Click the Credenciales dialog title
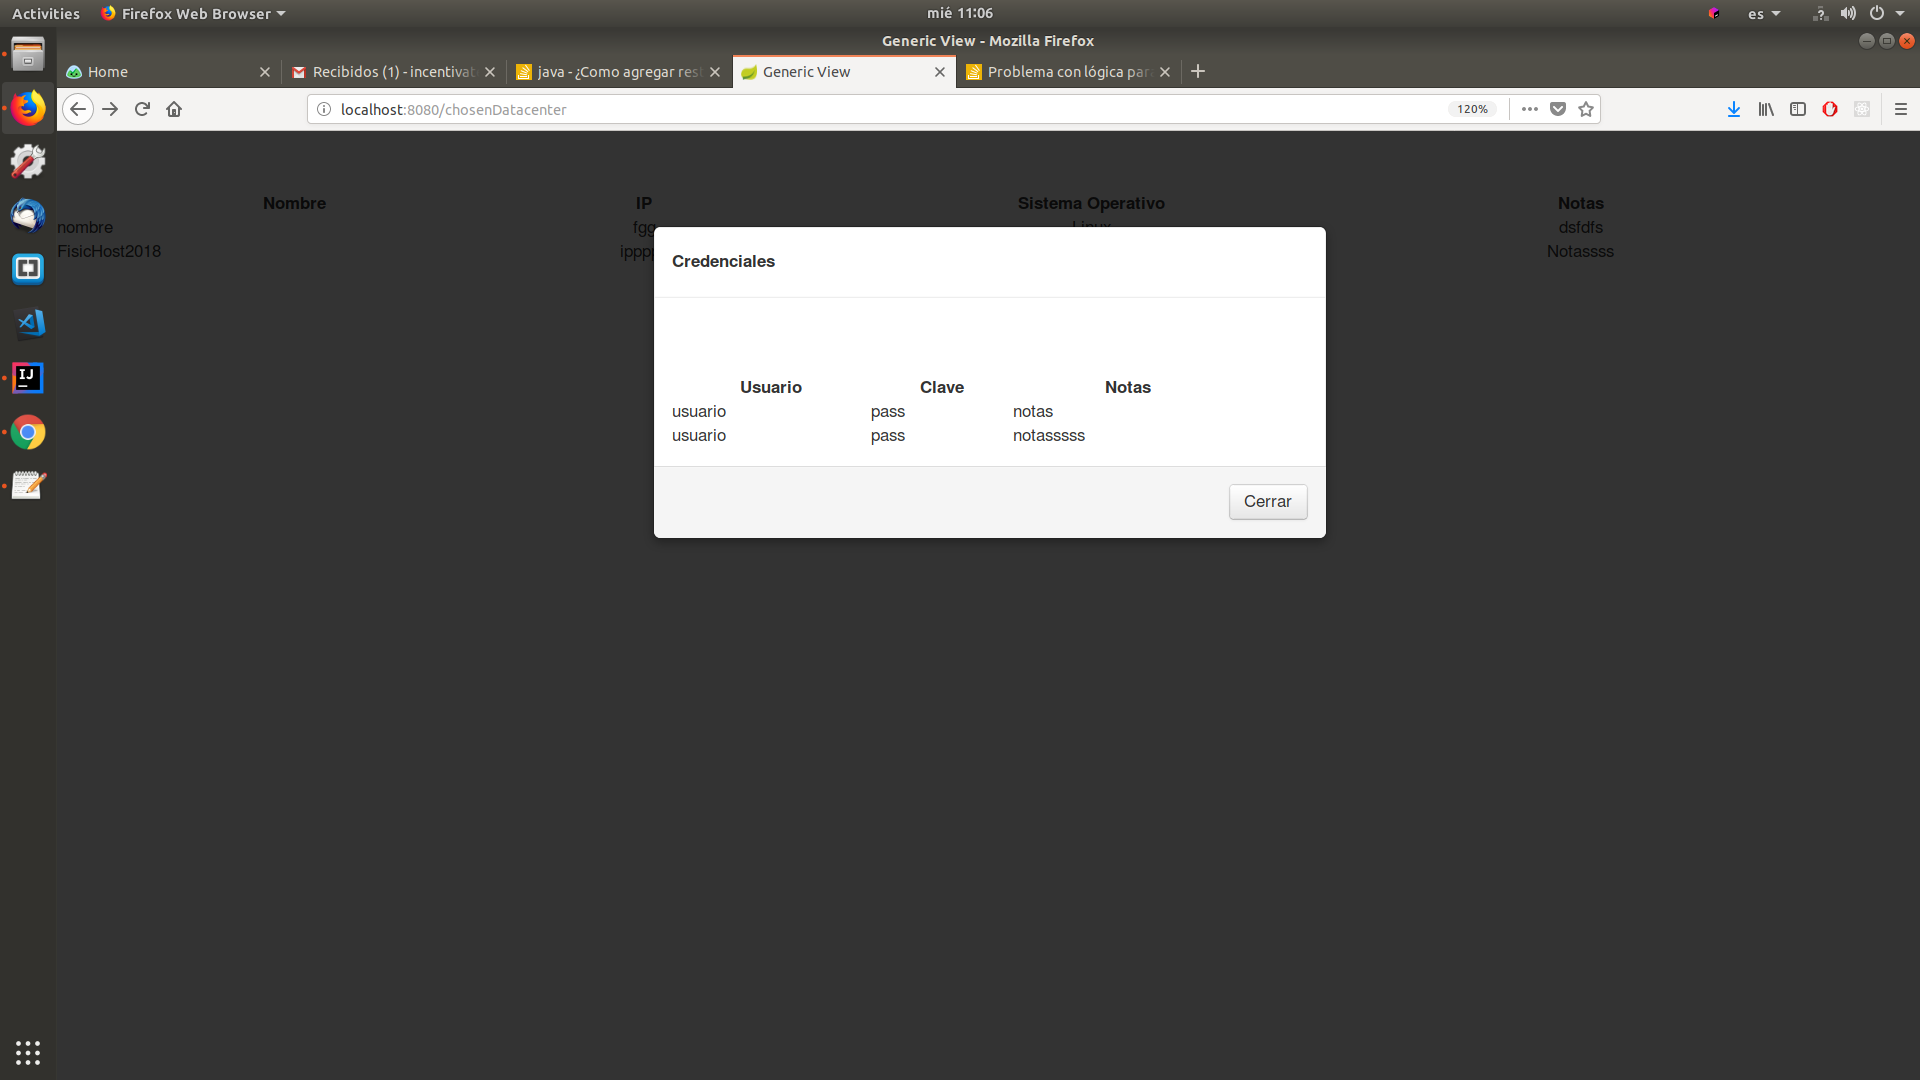The image size is (1920, 1080). 723,261
